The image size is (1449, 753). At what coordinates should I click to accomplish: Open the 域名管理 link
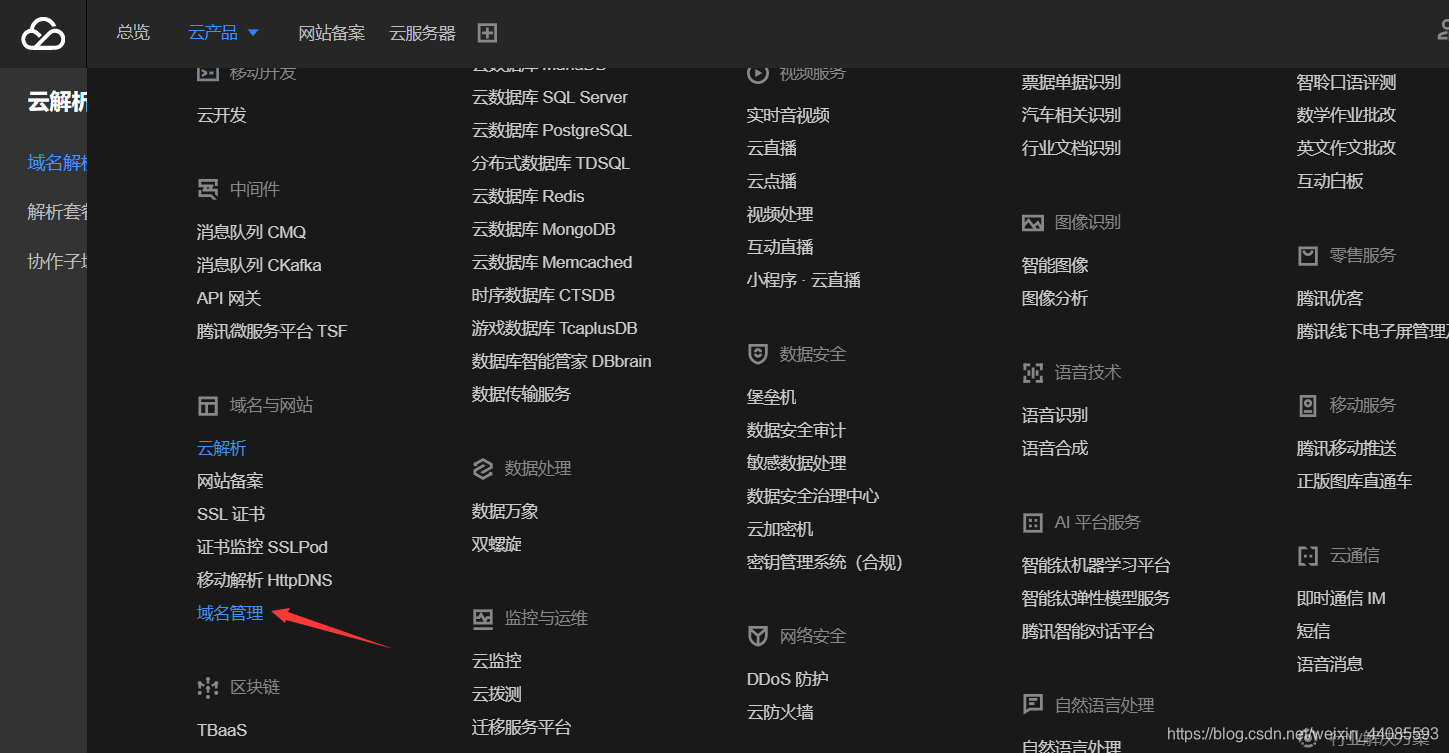tap(229, 612)
